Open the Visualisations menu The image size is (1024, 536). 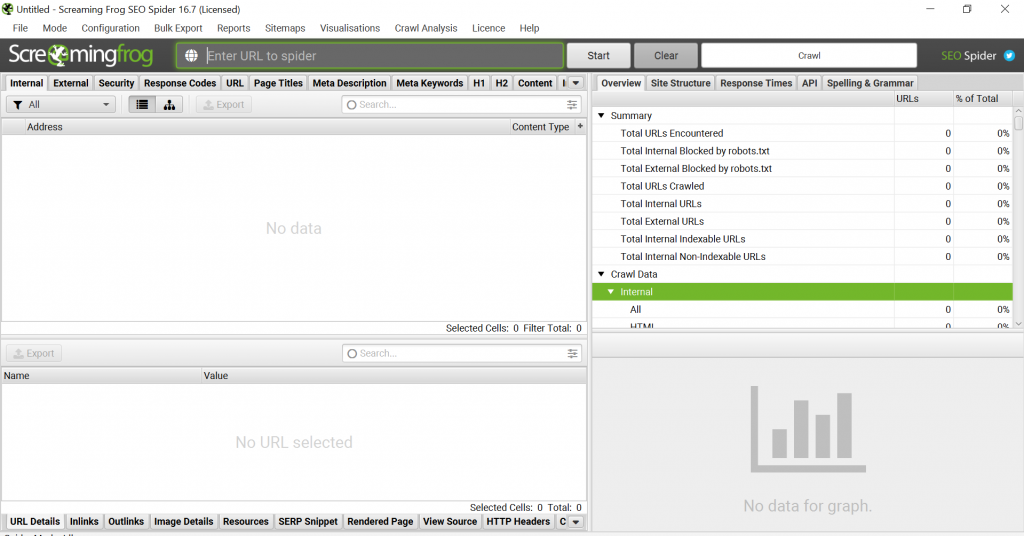[x=350, y=28]
